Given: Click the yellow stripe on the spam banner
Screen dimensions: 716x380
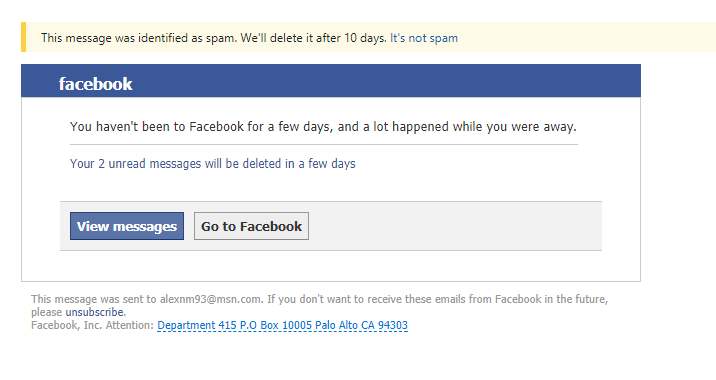Looking at the screenshot, I should pos(23,37).
